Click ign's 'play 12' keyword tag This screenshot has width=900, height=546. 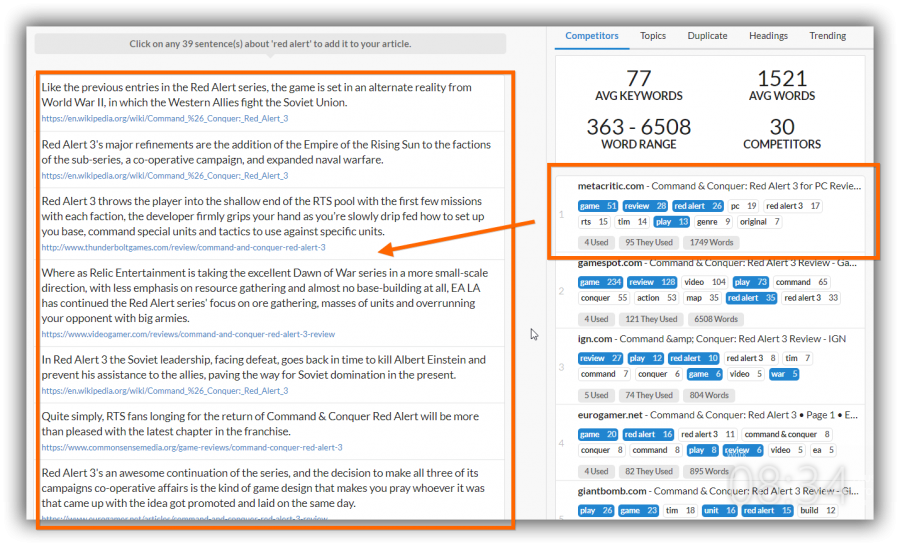click(x=646, y=358)
